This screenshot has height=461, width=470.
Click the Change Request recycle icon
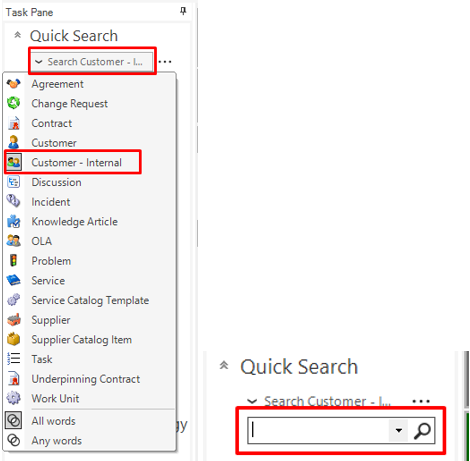point(14,103)
